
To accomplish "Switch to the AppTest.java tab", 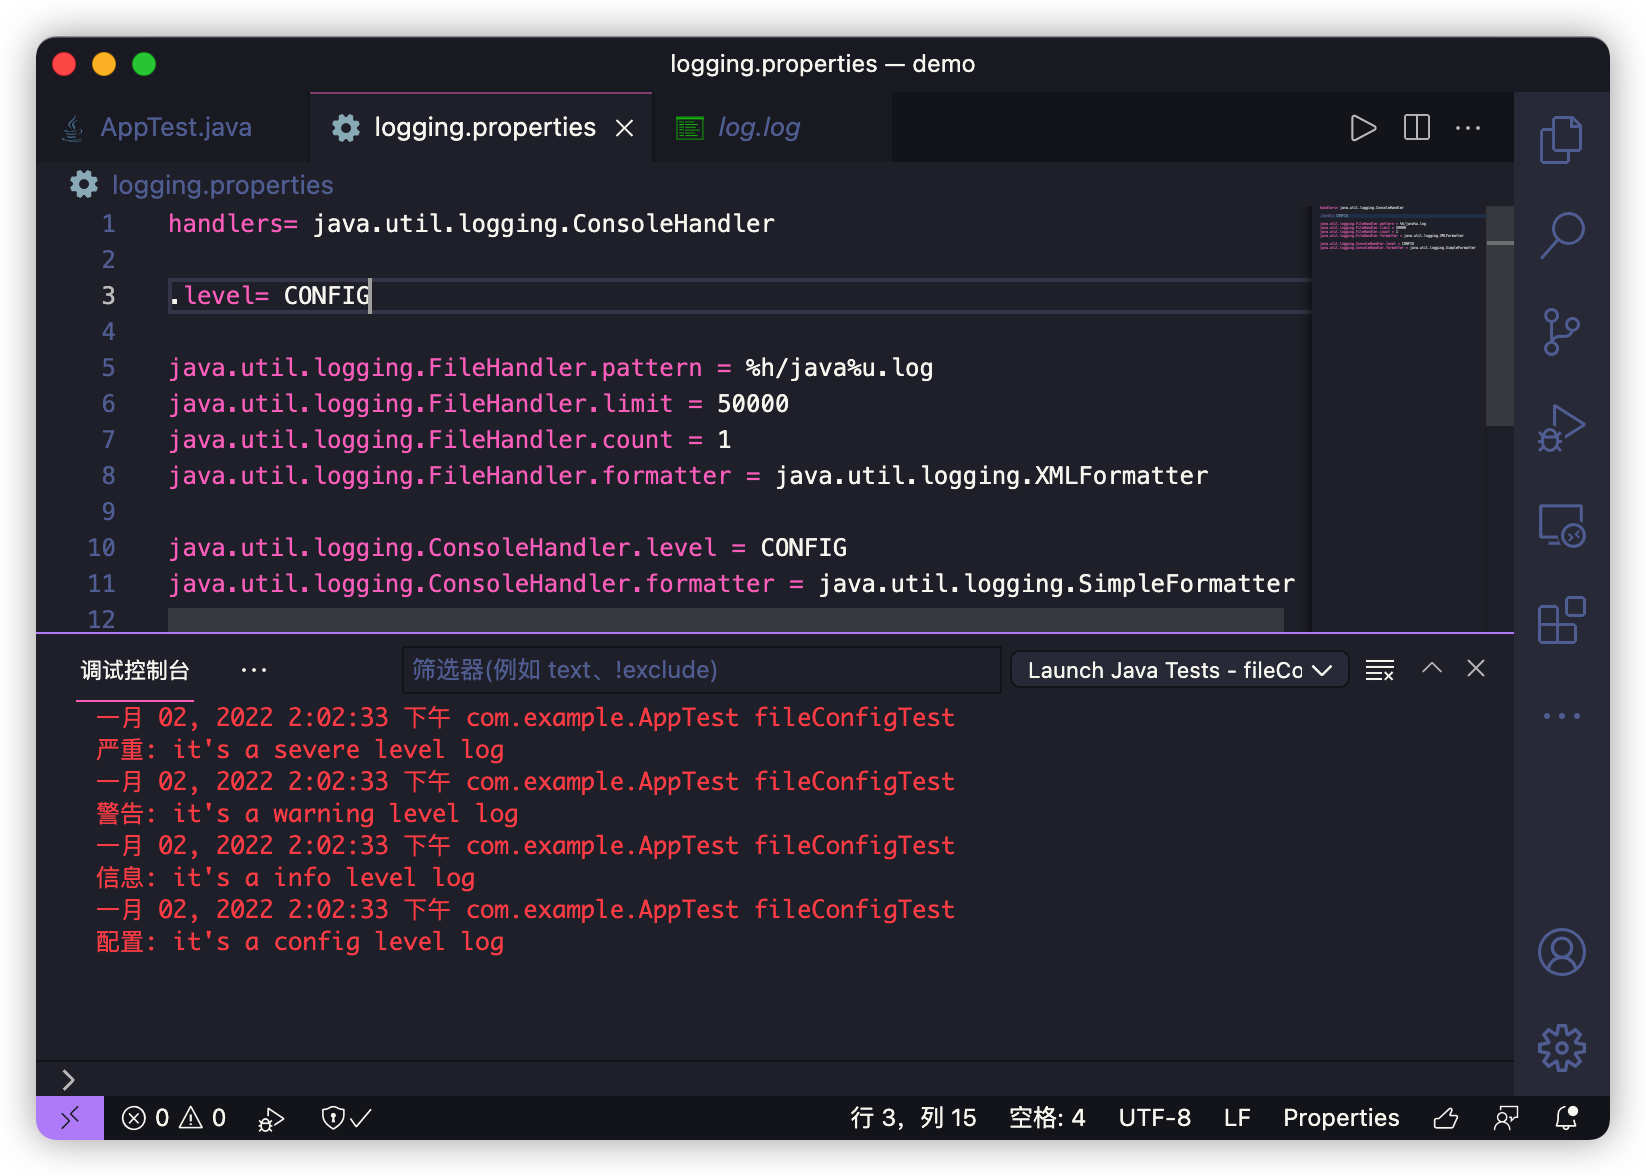I will coord(175,128).
